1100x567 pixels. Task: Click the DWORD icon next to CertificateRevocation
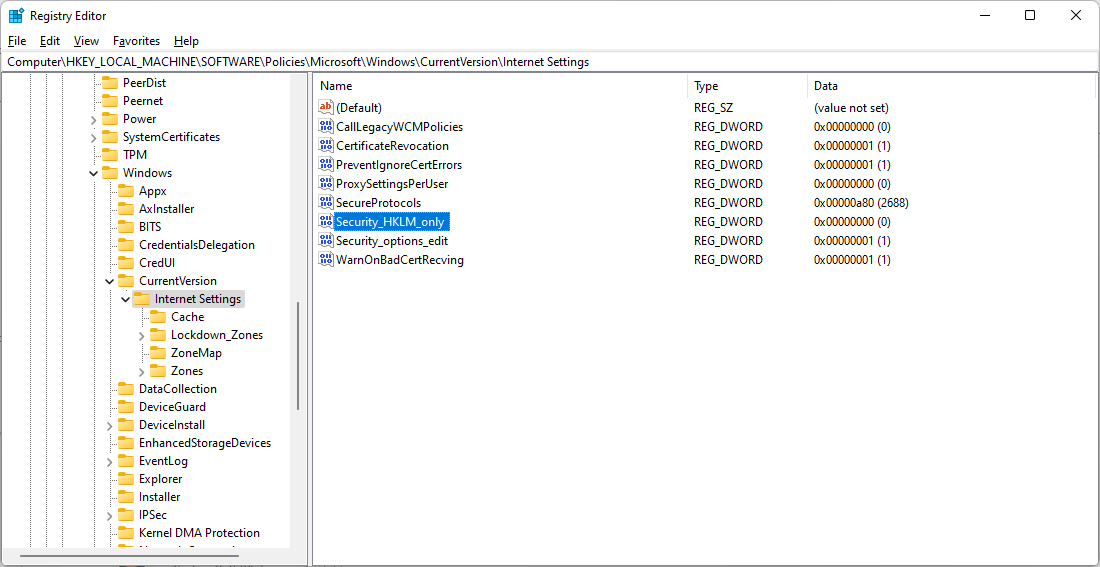[x=326, y=146]
